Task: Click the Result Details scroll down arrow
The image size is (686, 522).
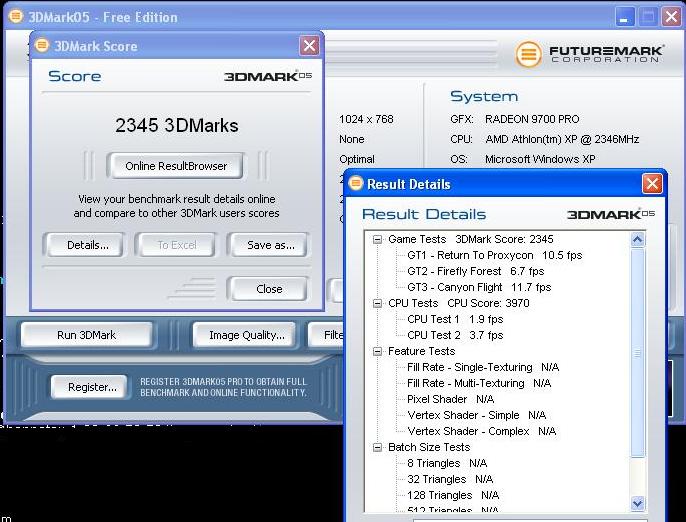Action: [x=637, y=503]
